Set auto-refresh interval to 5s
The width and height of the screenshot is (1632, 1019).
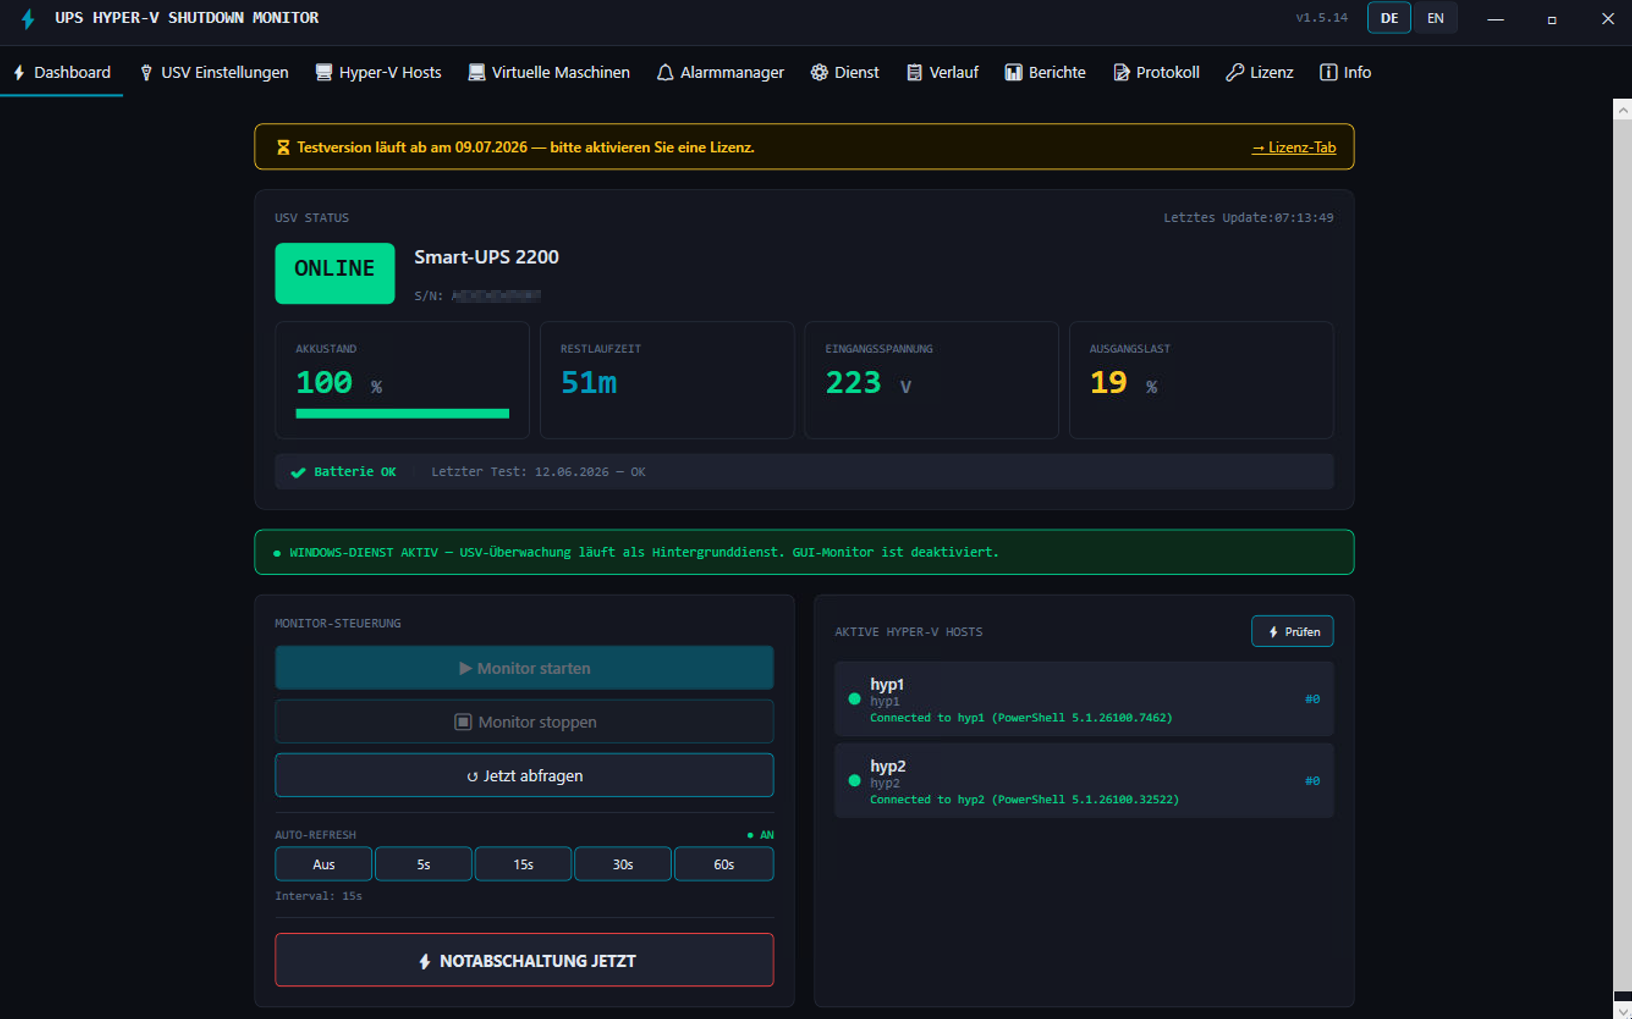coord(423,864)
